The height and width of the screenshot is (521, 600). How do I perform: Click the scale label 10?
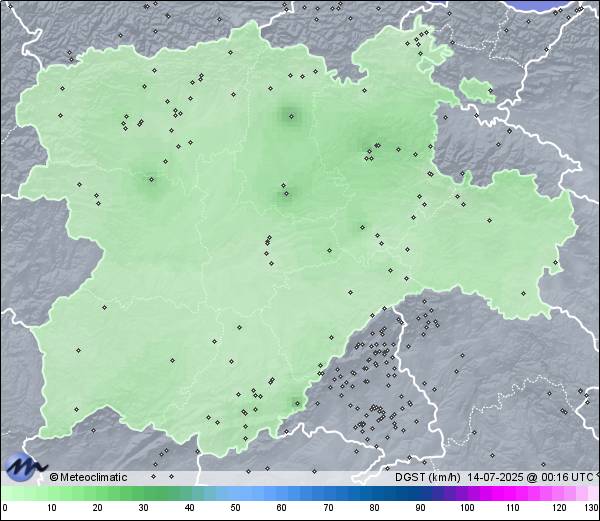tap(52, 508)
